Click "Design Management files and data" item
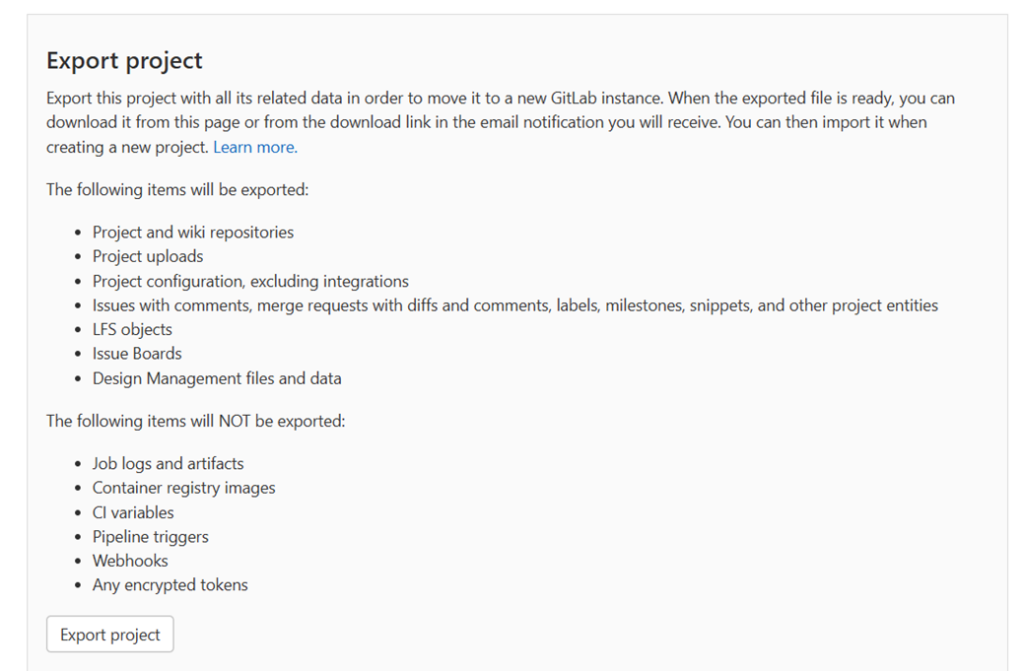 pyautogui.click(x=217, y=378)
